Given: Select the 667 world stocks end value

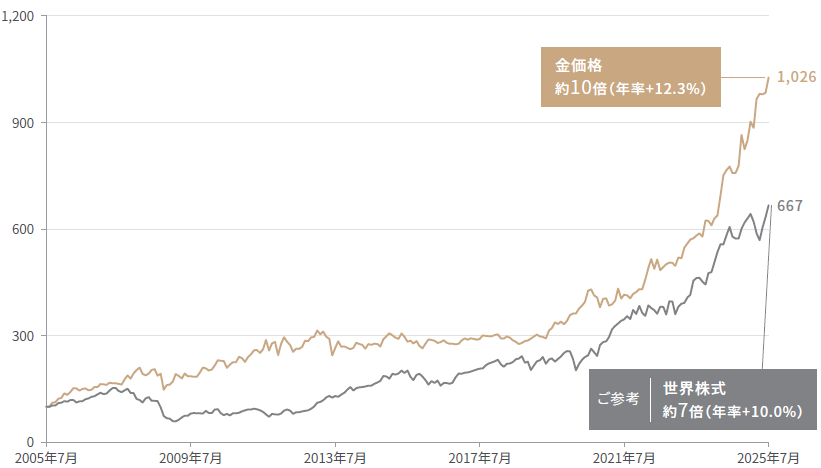Looking at the screenshot, I should [790, 206].
